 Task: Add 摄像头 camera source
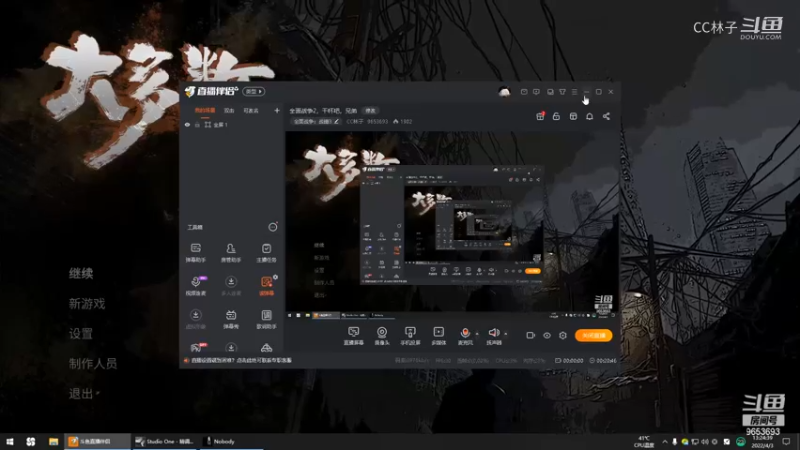coord(382,336)
